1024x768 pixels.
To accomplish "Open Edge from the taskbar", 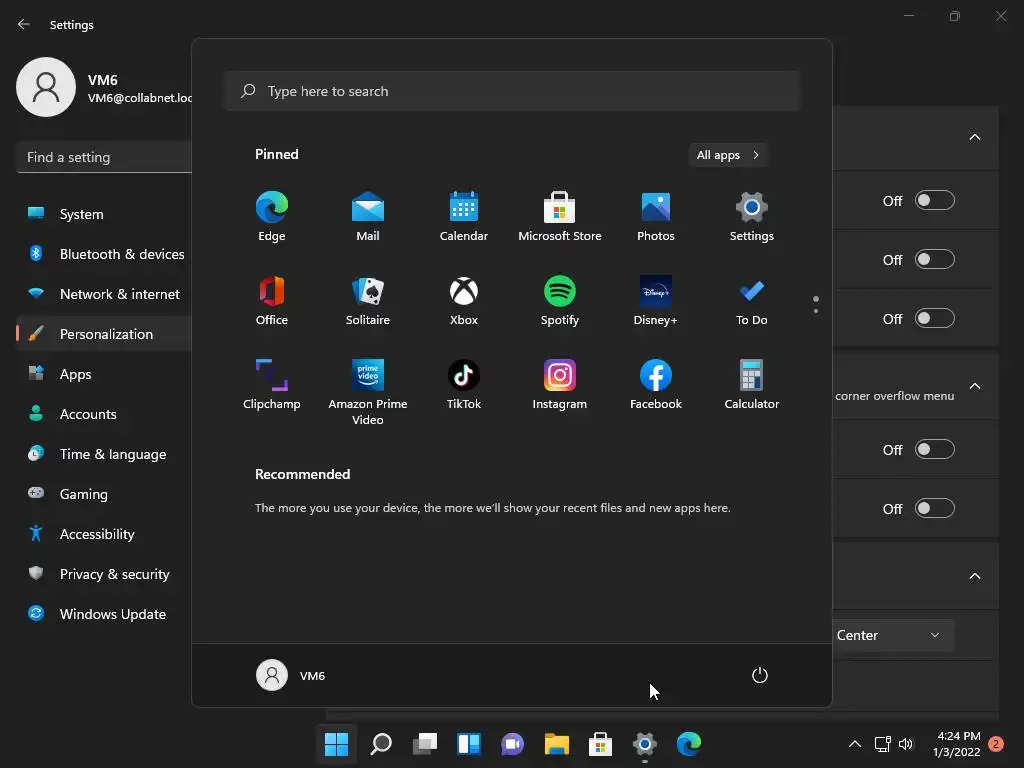I will pyautogui.click(x=688, y=744).
